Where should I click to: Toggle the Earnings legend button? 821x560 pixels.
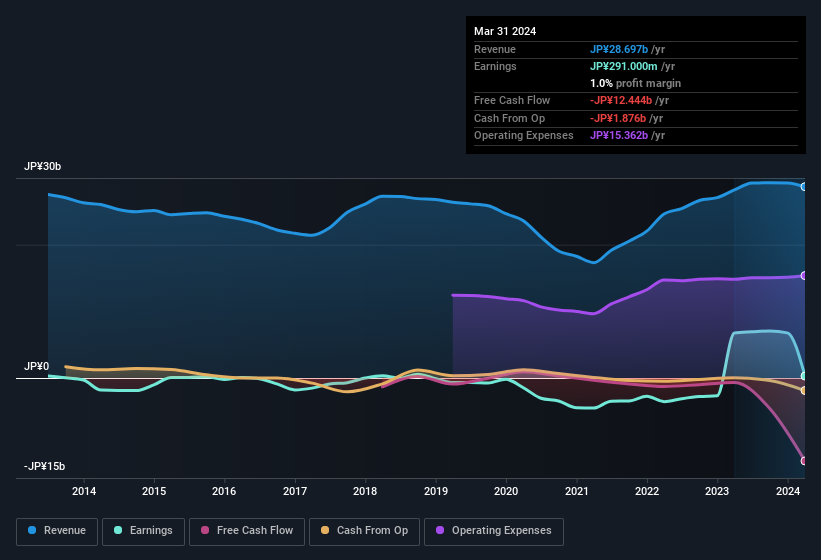[143, 531]
